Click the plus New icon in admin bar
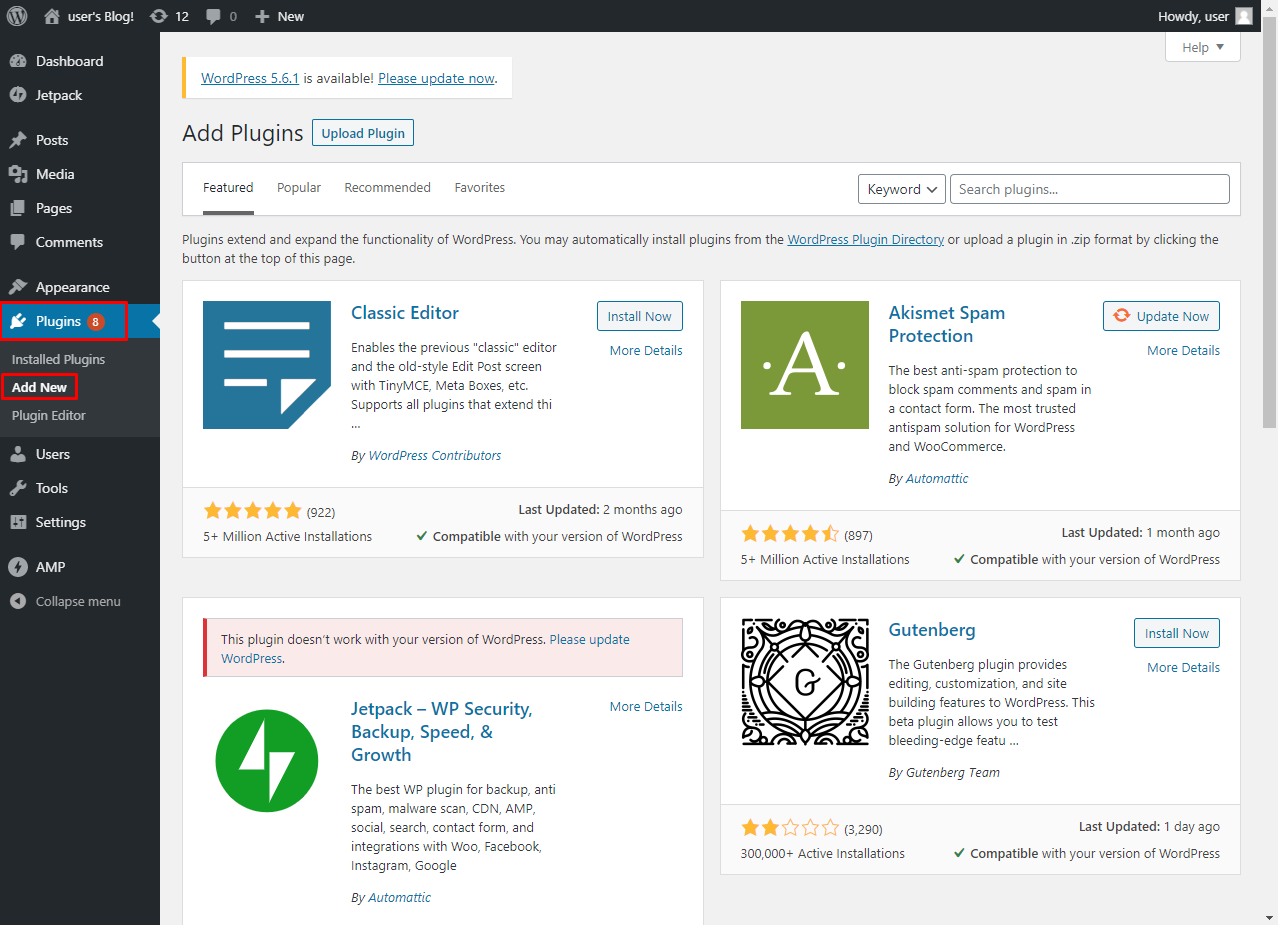Viewport: 1278px width, 925px height. click(262, 16)
